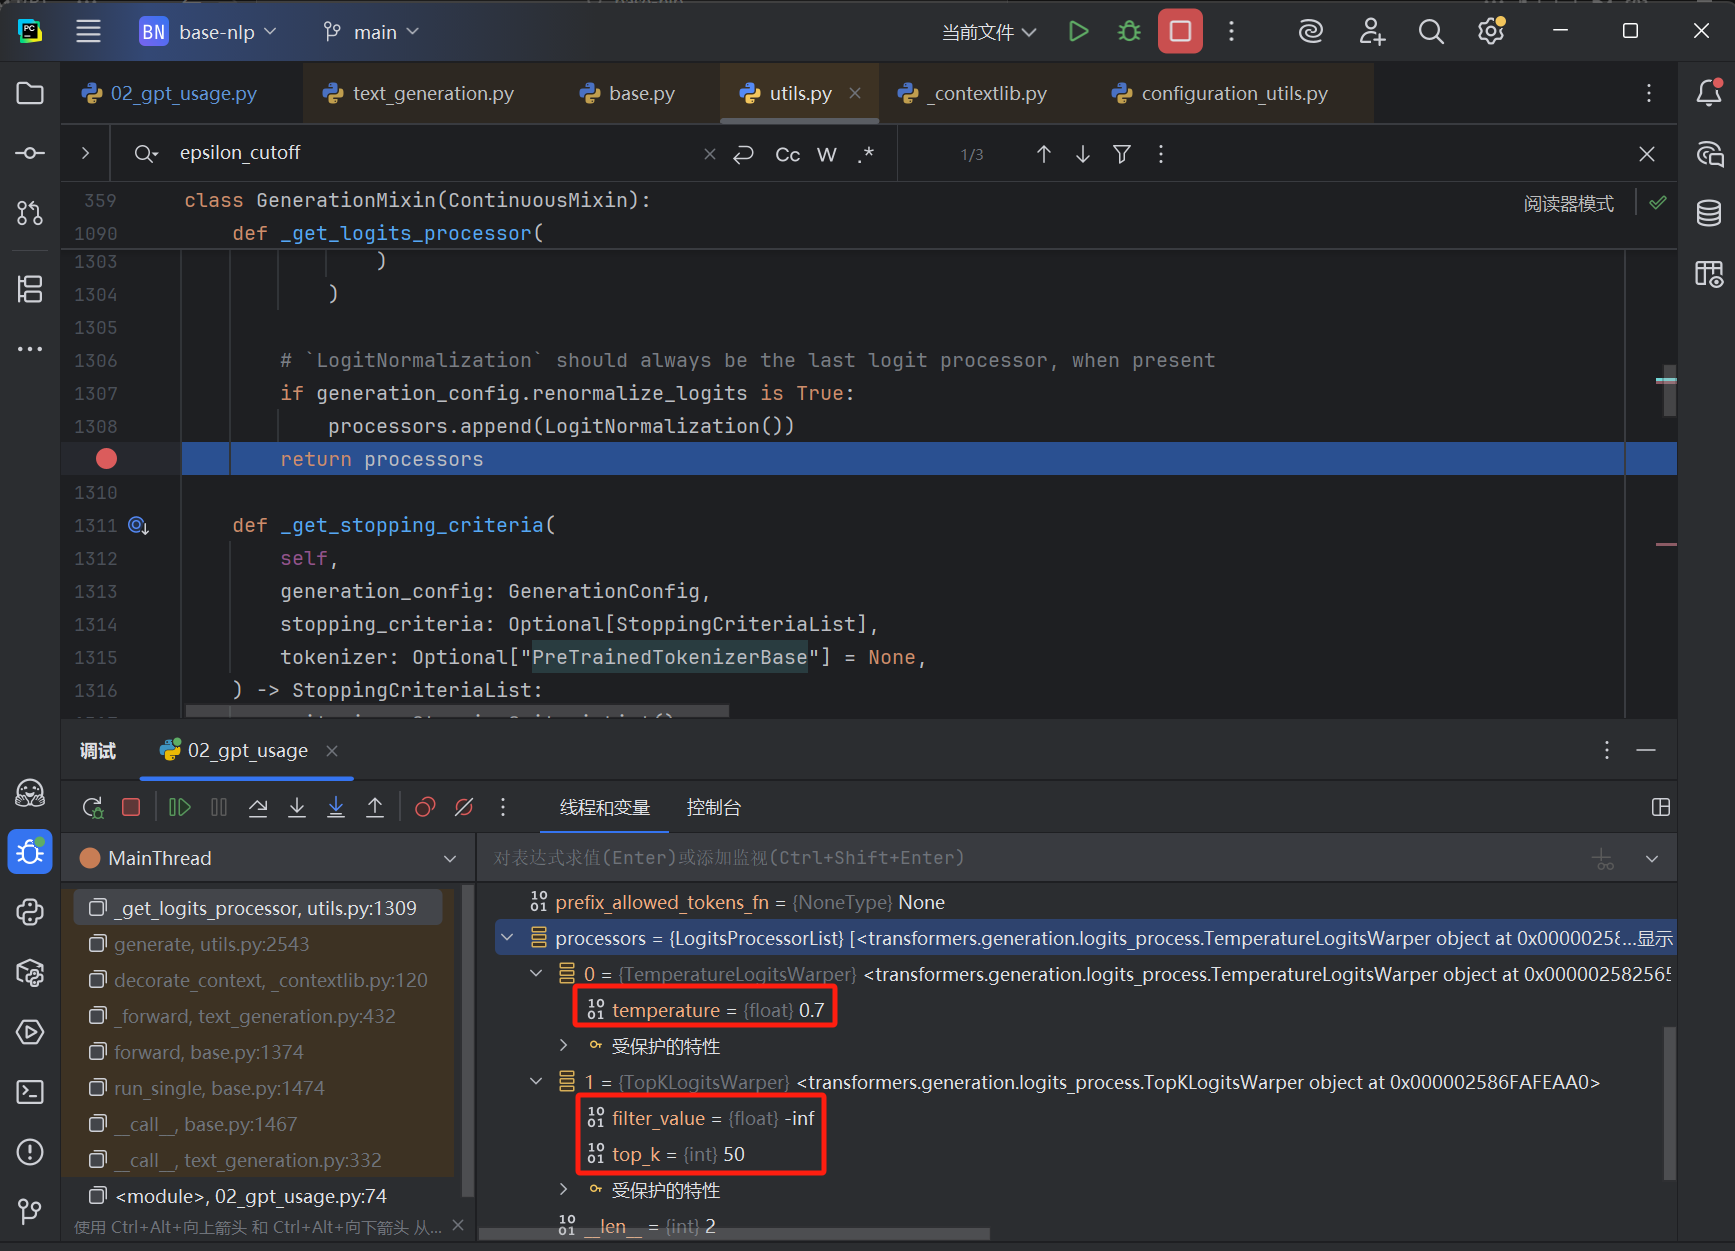Toggle Mute Breakpoints in debug toolbar
This screenshot has height=1251, width=1735.
pos(464,807)
